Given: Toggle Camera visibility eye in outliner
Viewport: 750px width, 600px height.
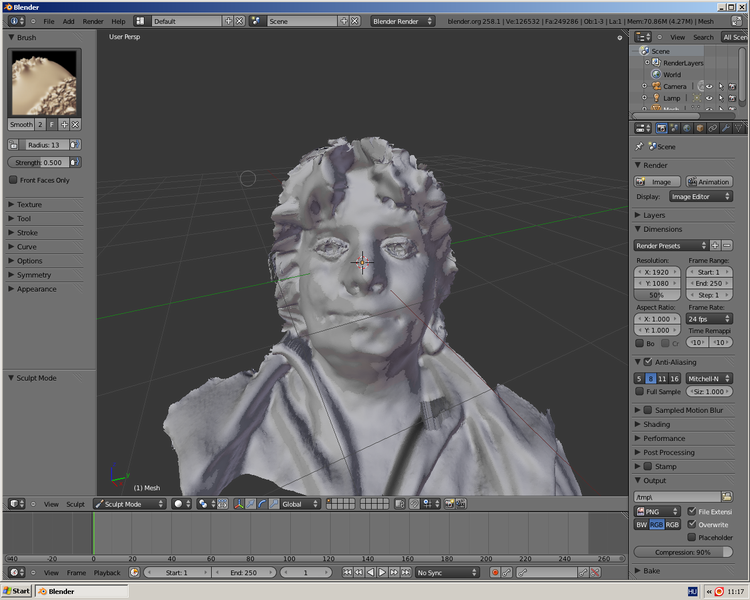Looking at the screenshot, I should tap(708, 86).
